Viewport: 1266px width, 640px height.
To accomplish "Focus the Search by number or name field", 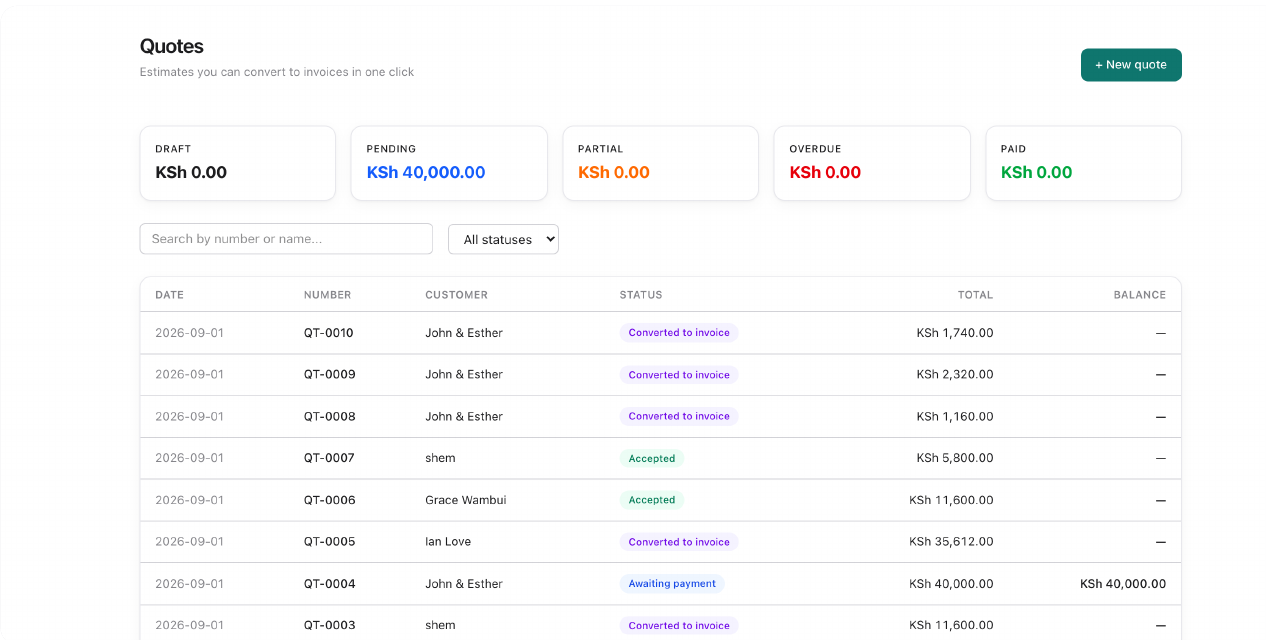I will [x=286, y=239].
